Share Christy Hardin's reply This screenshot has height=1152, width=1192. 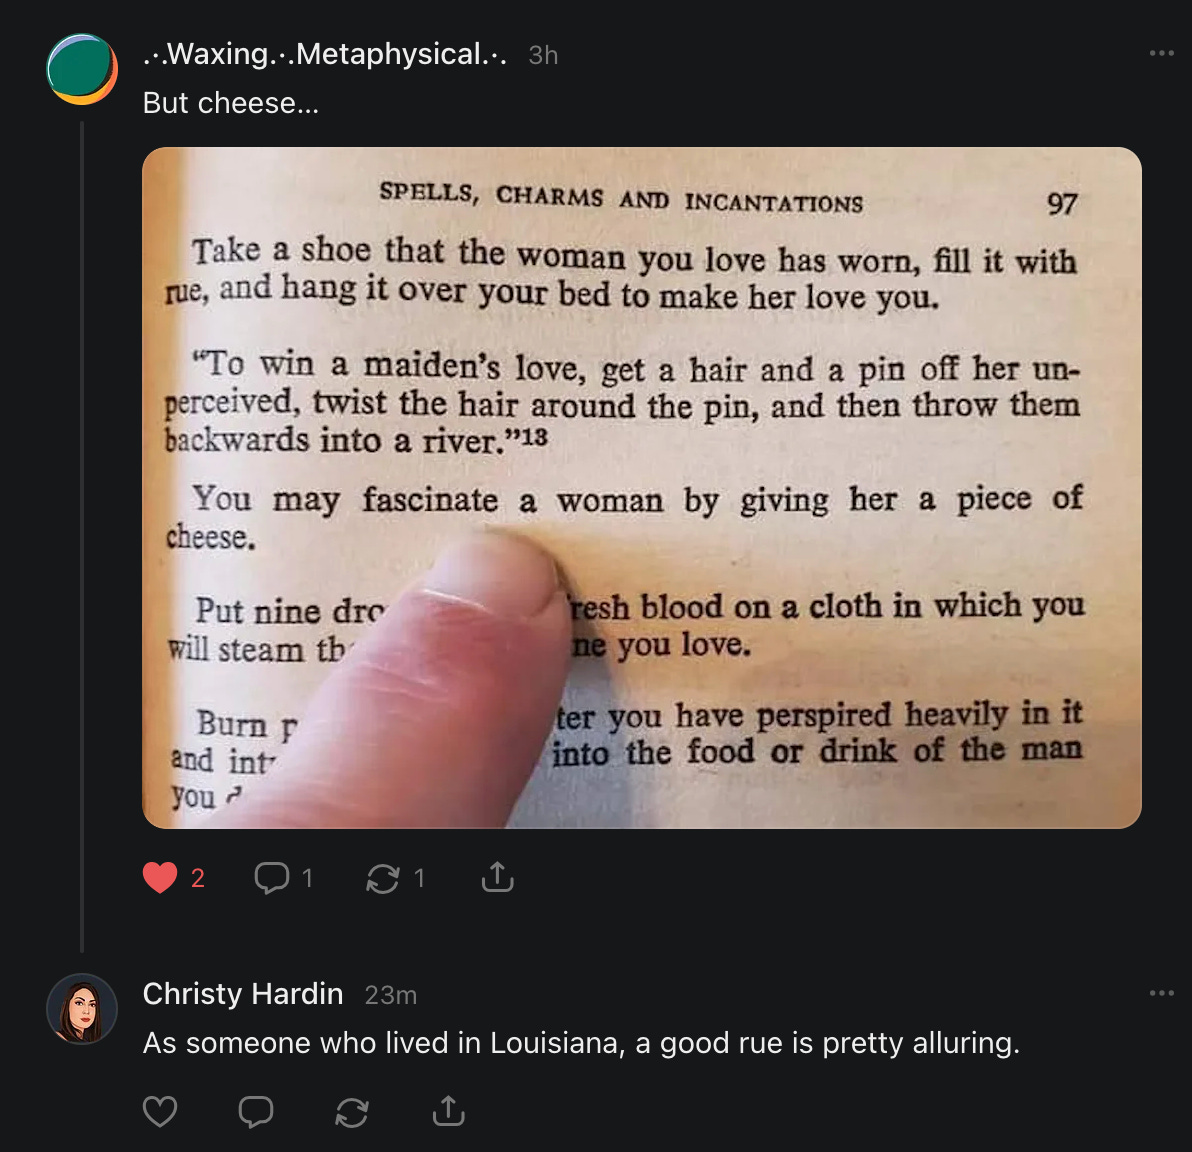click(x=449, y=1110)
